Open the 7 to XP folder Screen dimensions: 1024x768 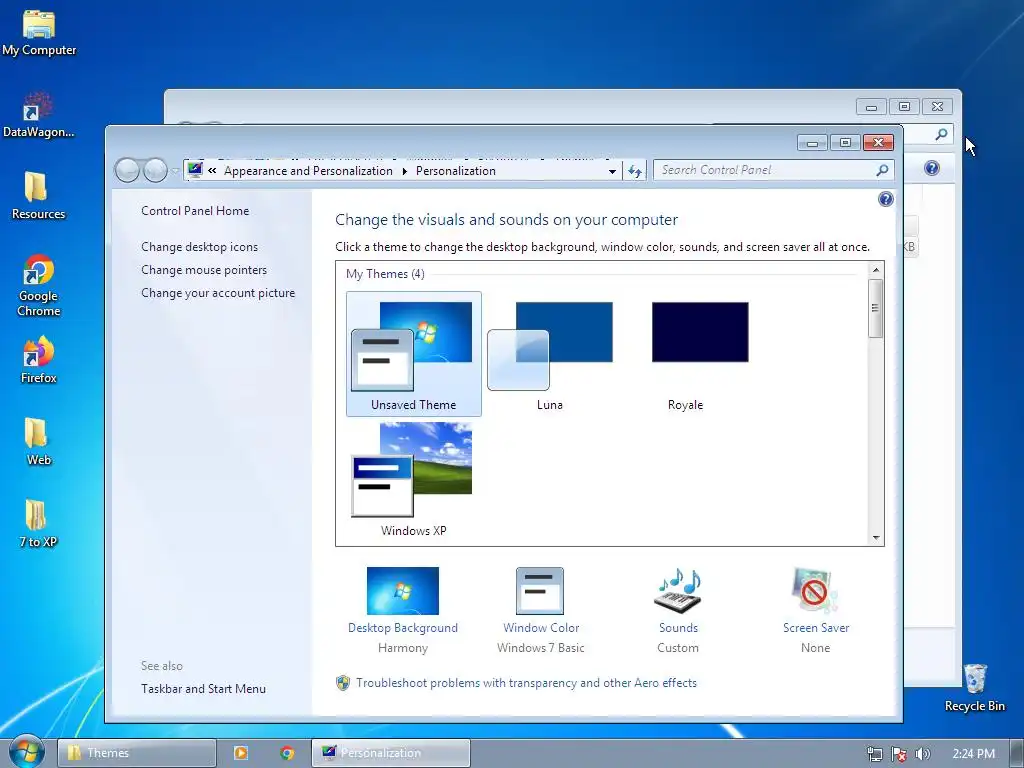(x=39, y=524)
